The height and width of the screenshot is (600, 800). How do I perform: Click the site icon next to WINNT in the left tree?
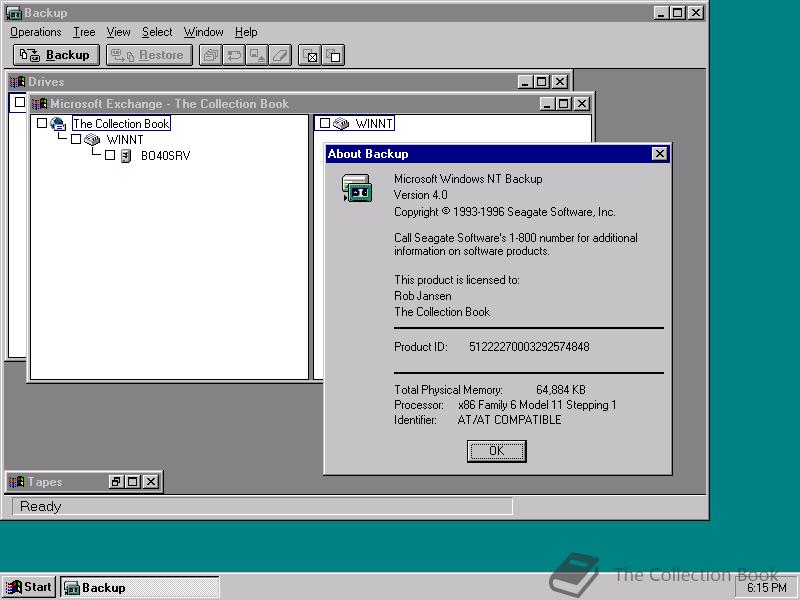point(92,139)
